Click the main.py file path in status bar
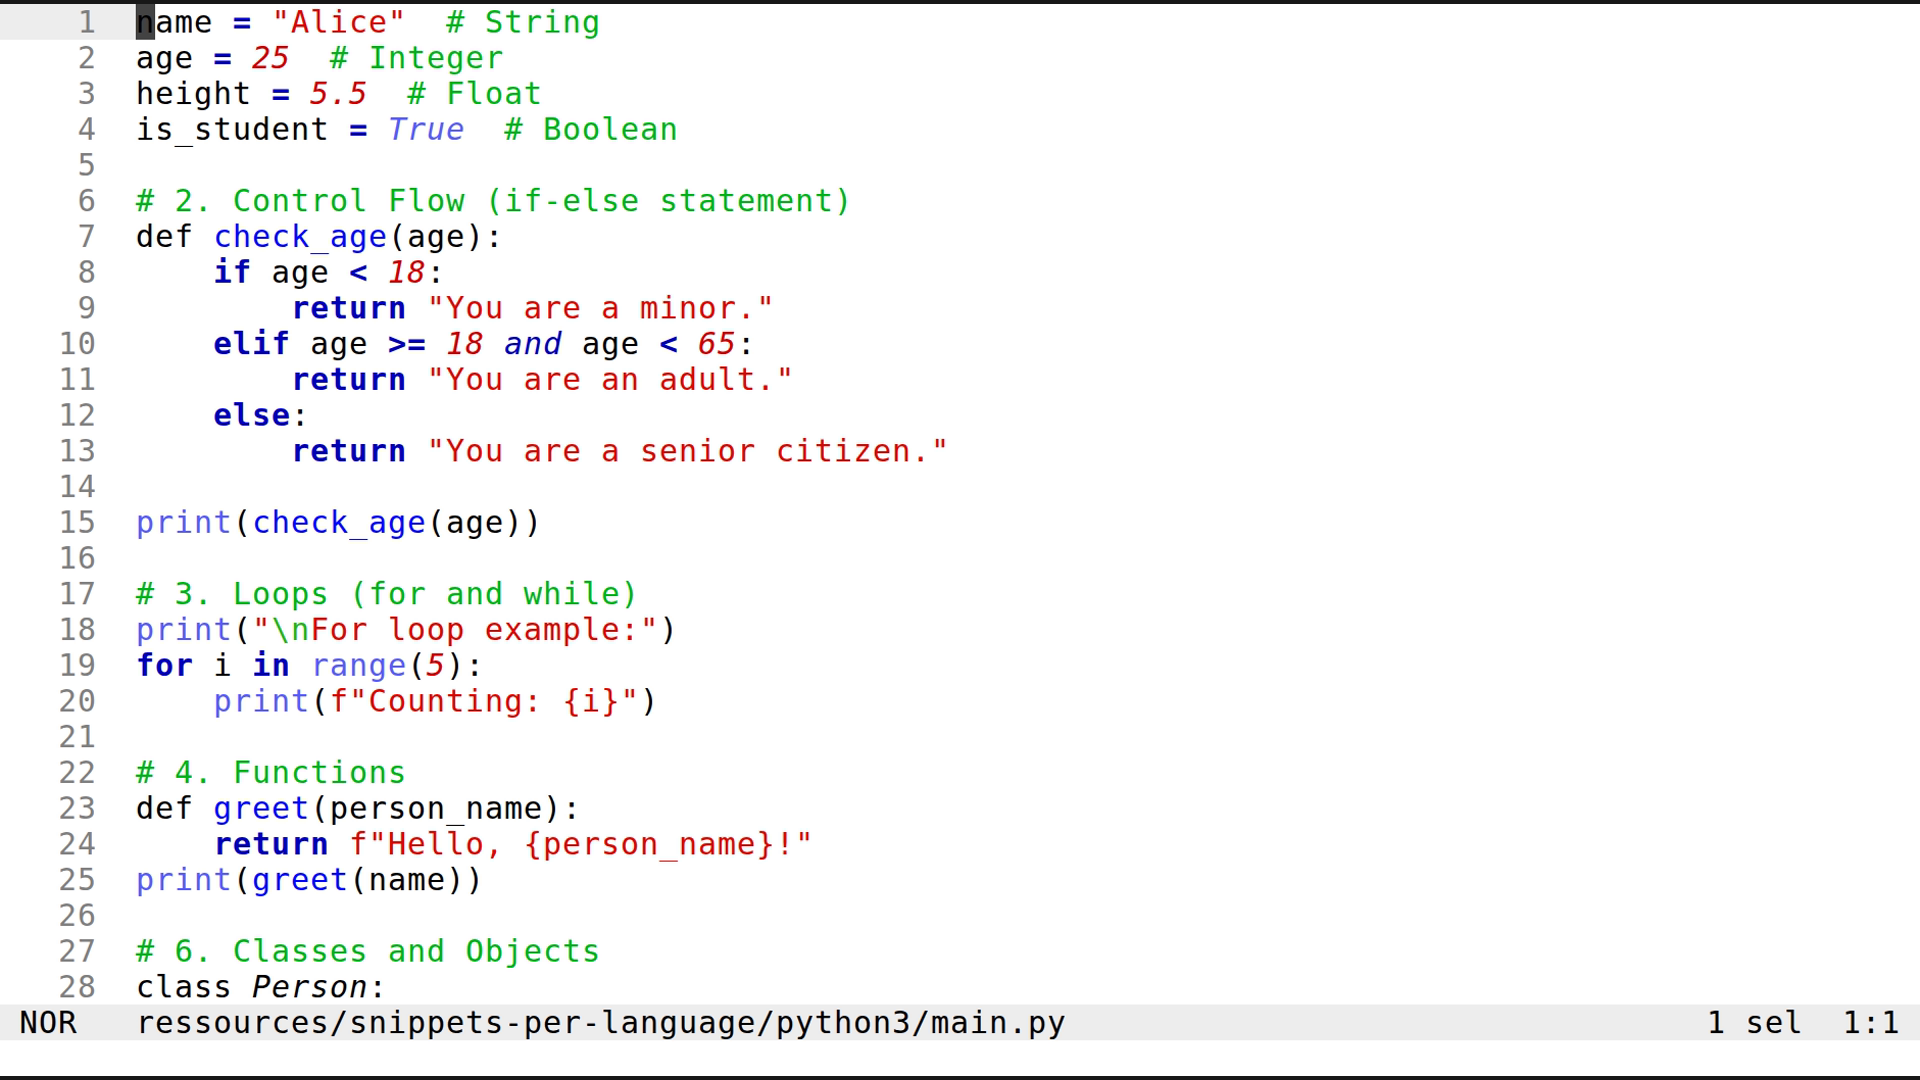The image size is (1920, 1080). [x=599, y=1022]
